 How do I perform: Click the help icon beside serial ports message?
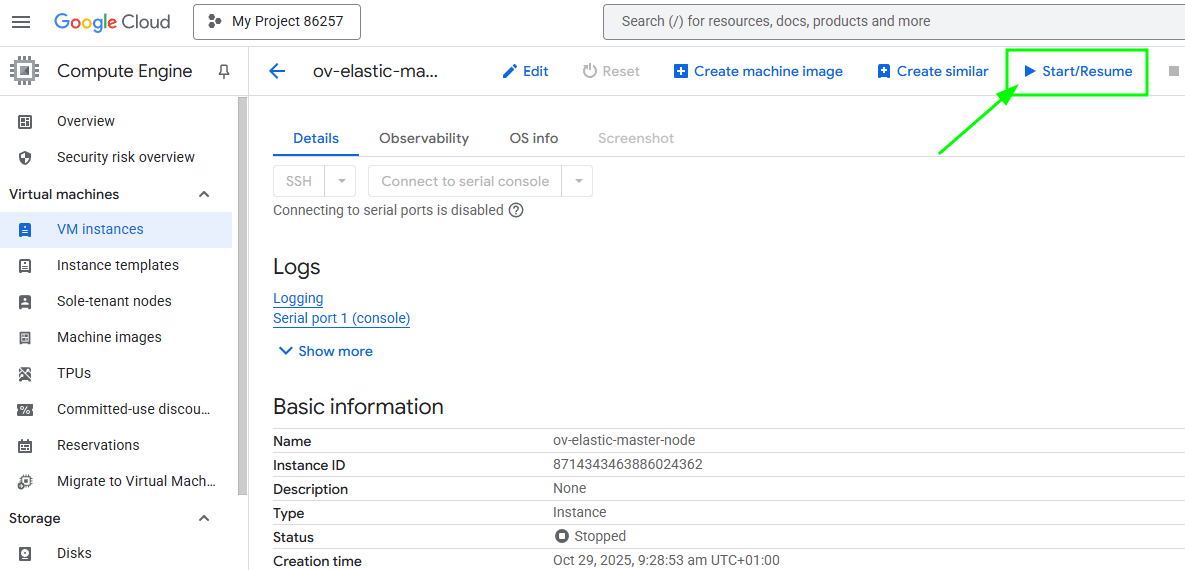pyautogui.click(x=516, y=210)
